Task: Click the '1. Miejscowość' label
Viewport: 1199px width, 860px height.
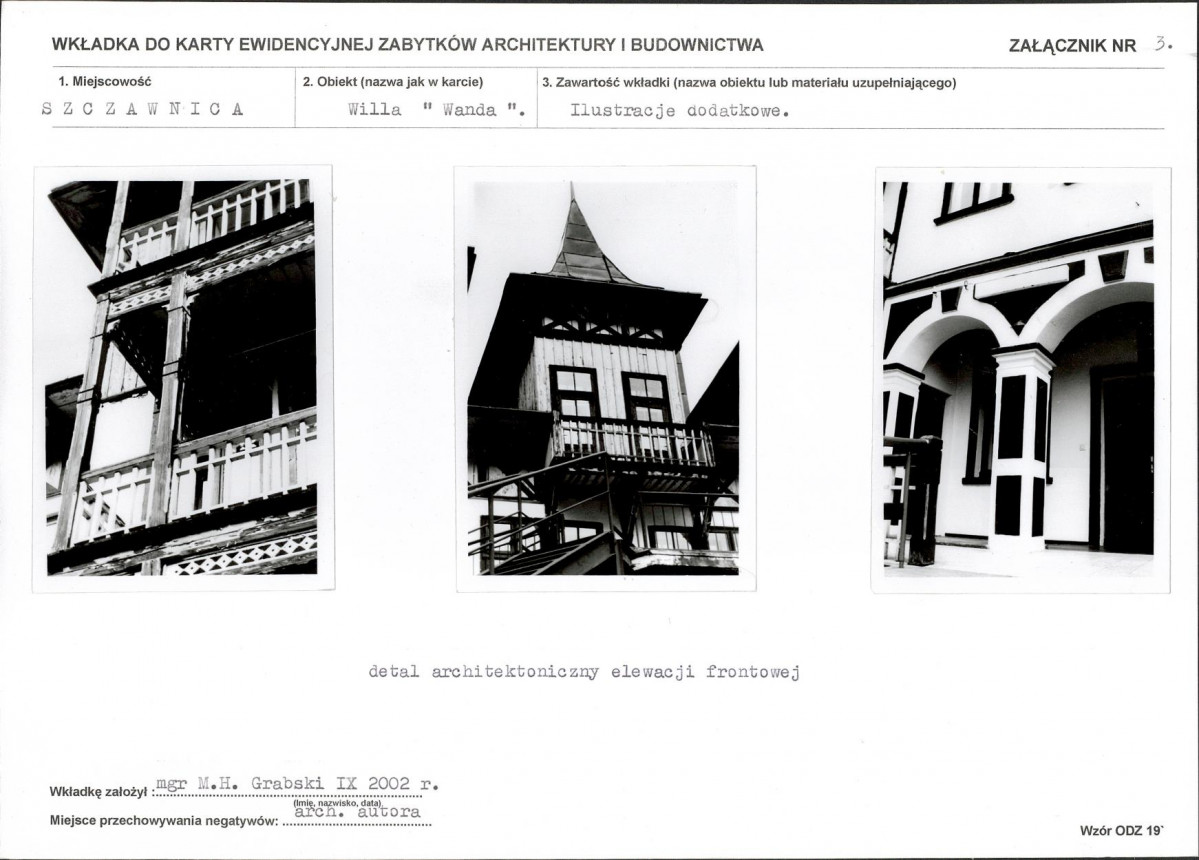Action: click(x=105, y=81)
